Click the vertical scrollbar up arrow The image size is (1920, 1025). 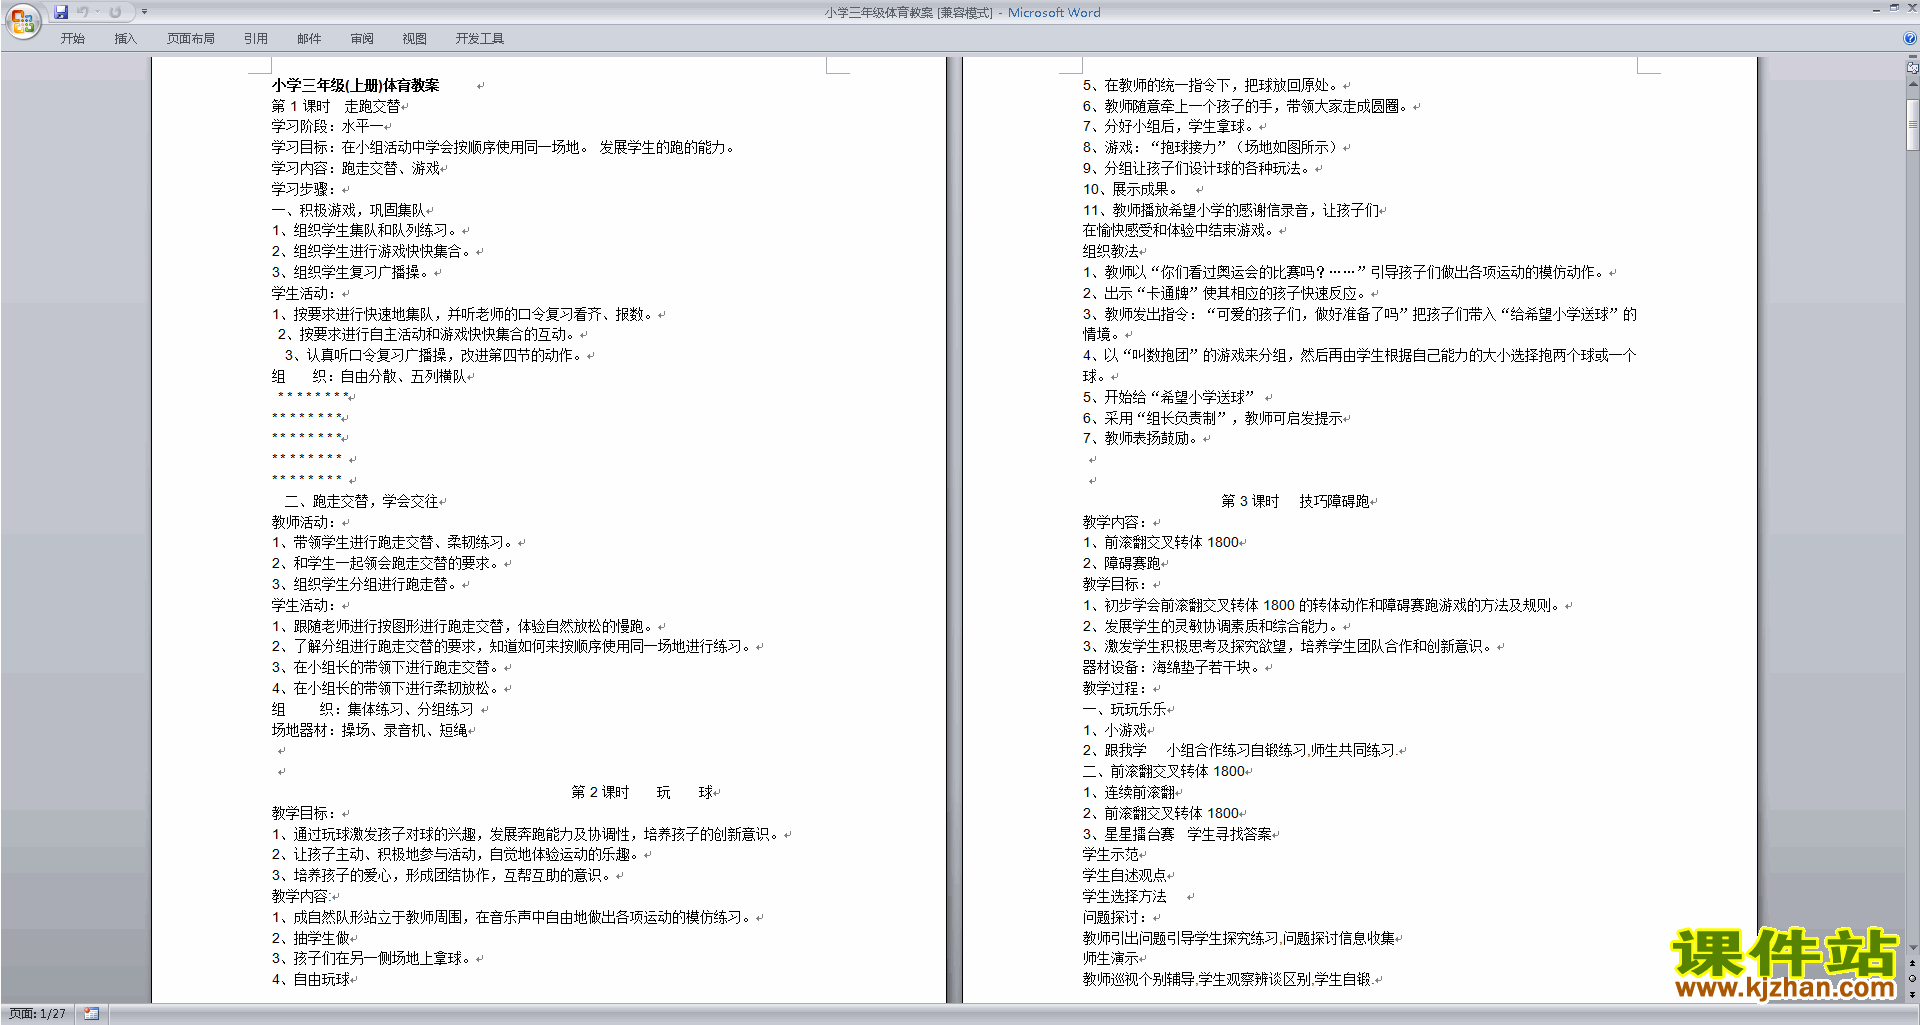1912,86
